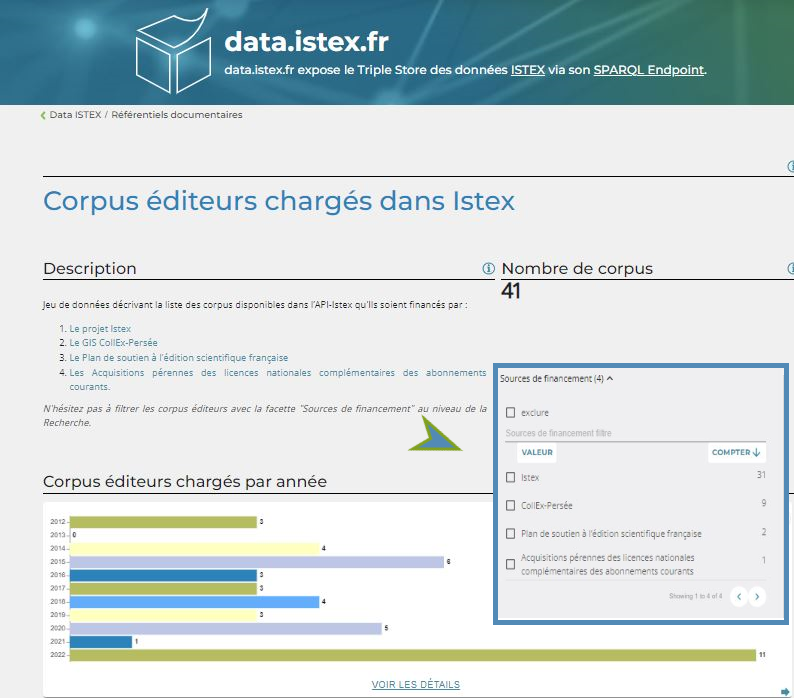Click VOIR LES DÉTAILS below the chart

415,685
